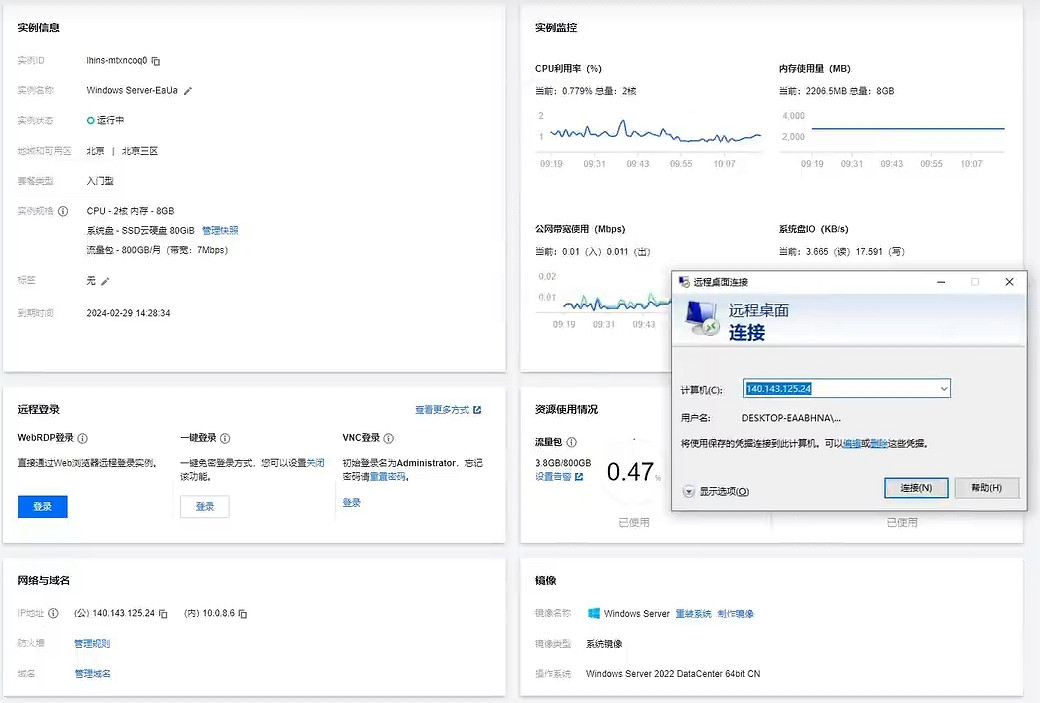The height and width of the screenshot is (703, 1040).
Task: Show info tooltip for 实例规格
Action: click(63, 211)
